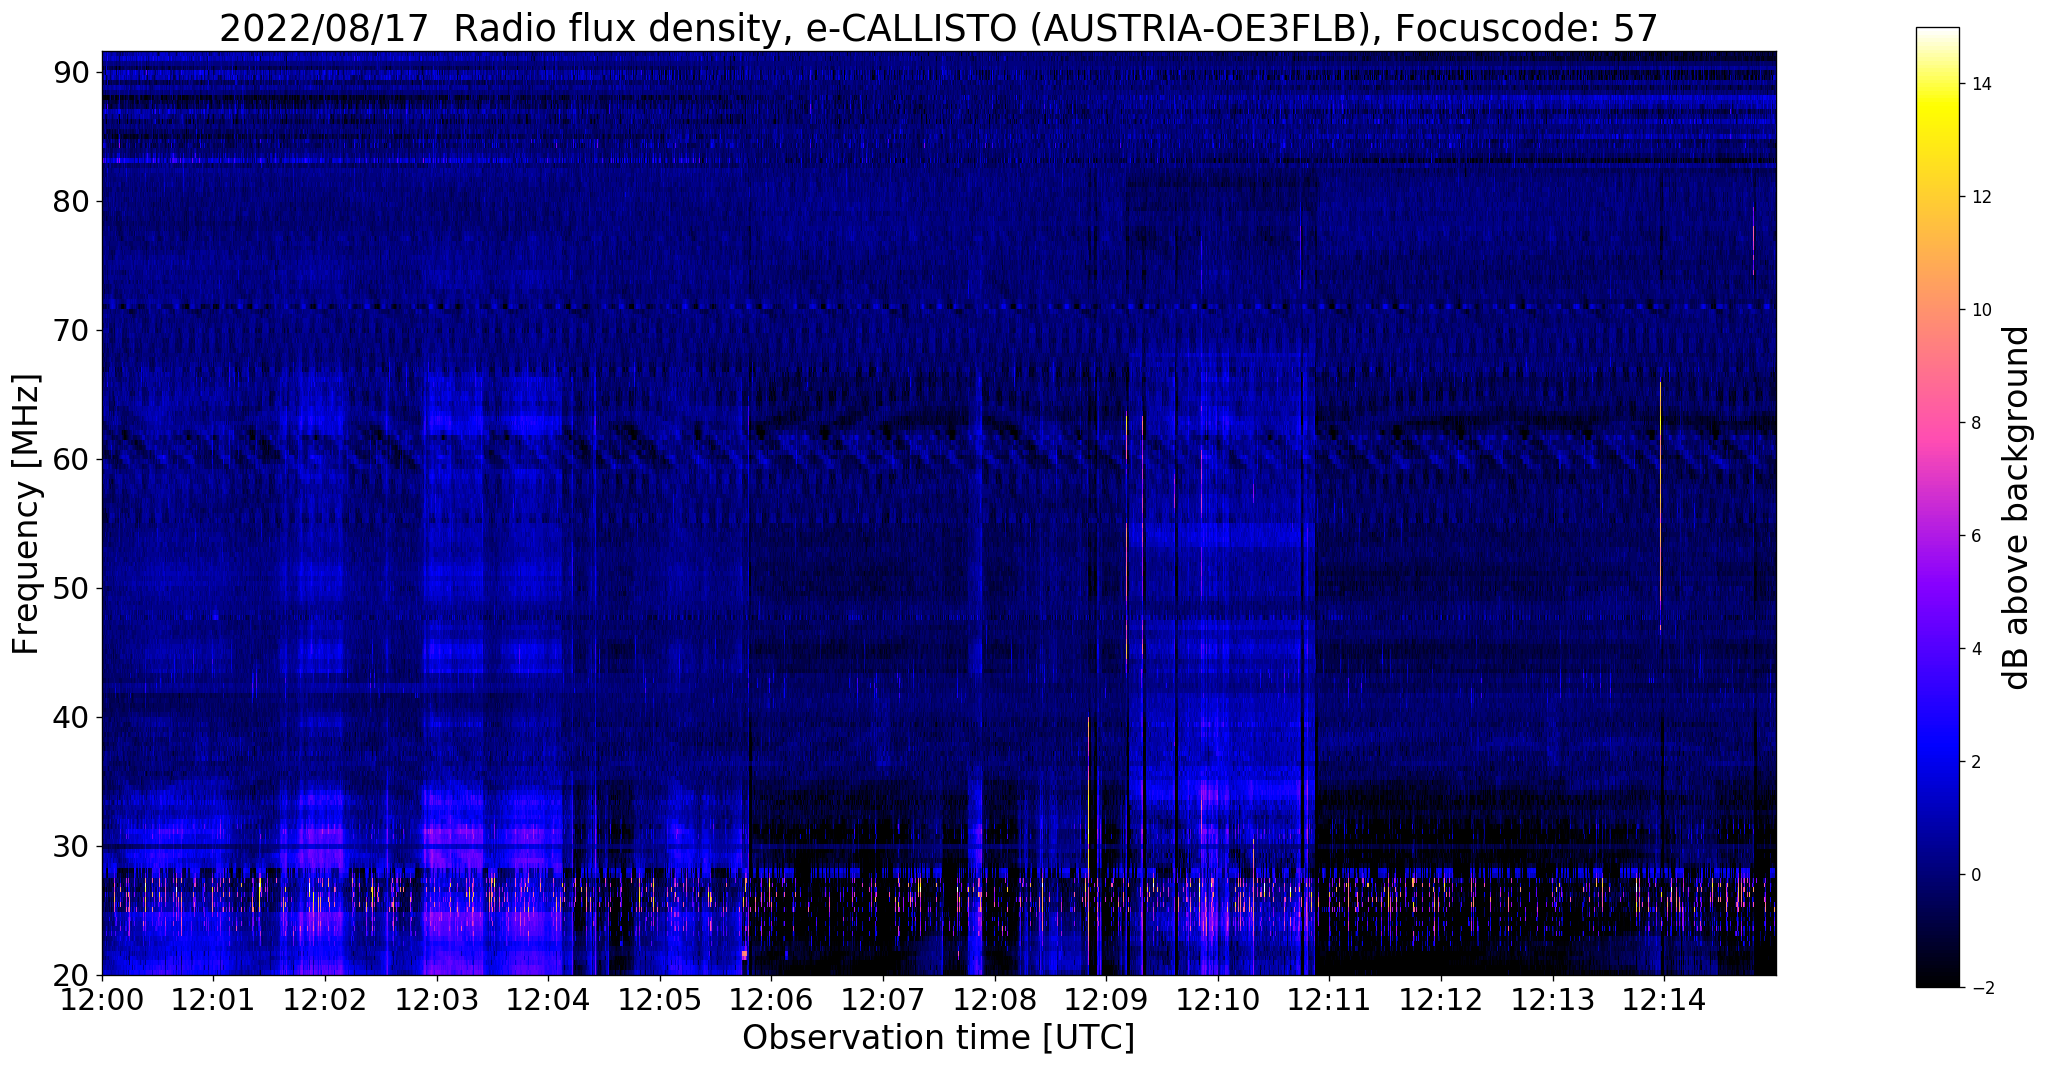Image resolution: width=2047 pixels, height=1067 pixels.
Task: Click the 12:06 time tick label
Action: click(771, 1001)
